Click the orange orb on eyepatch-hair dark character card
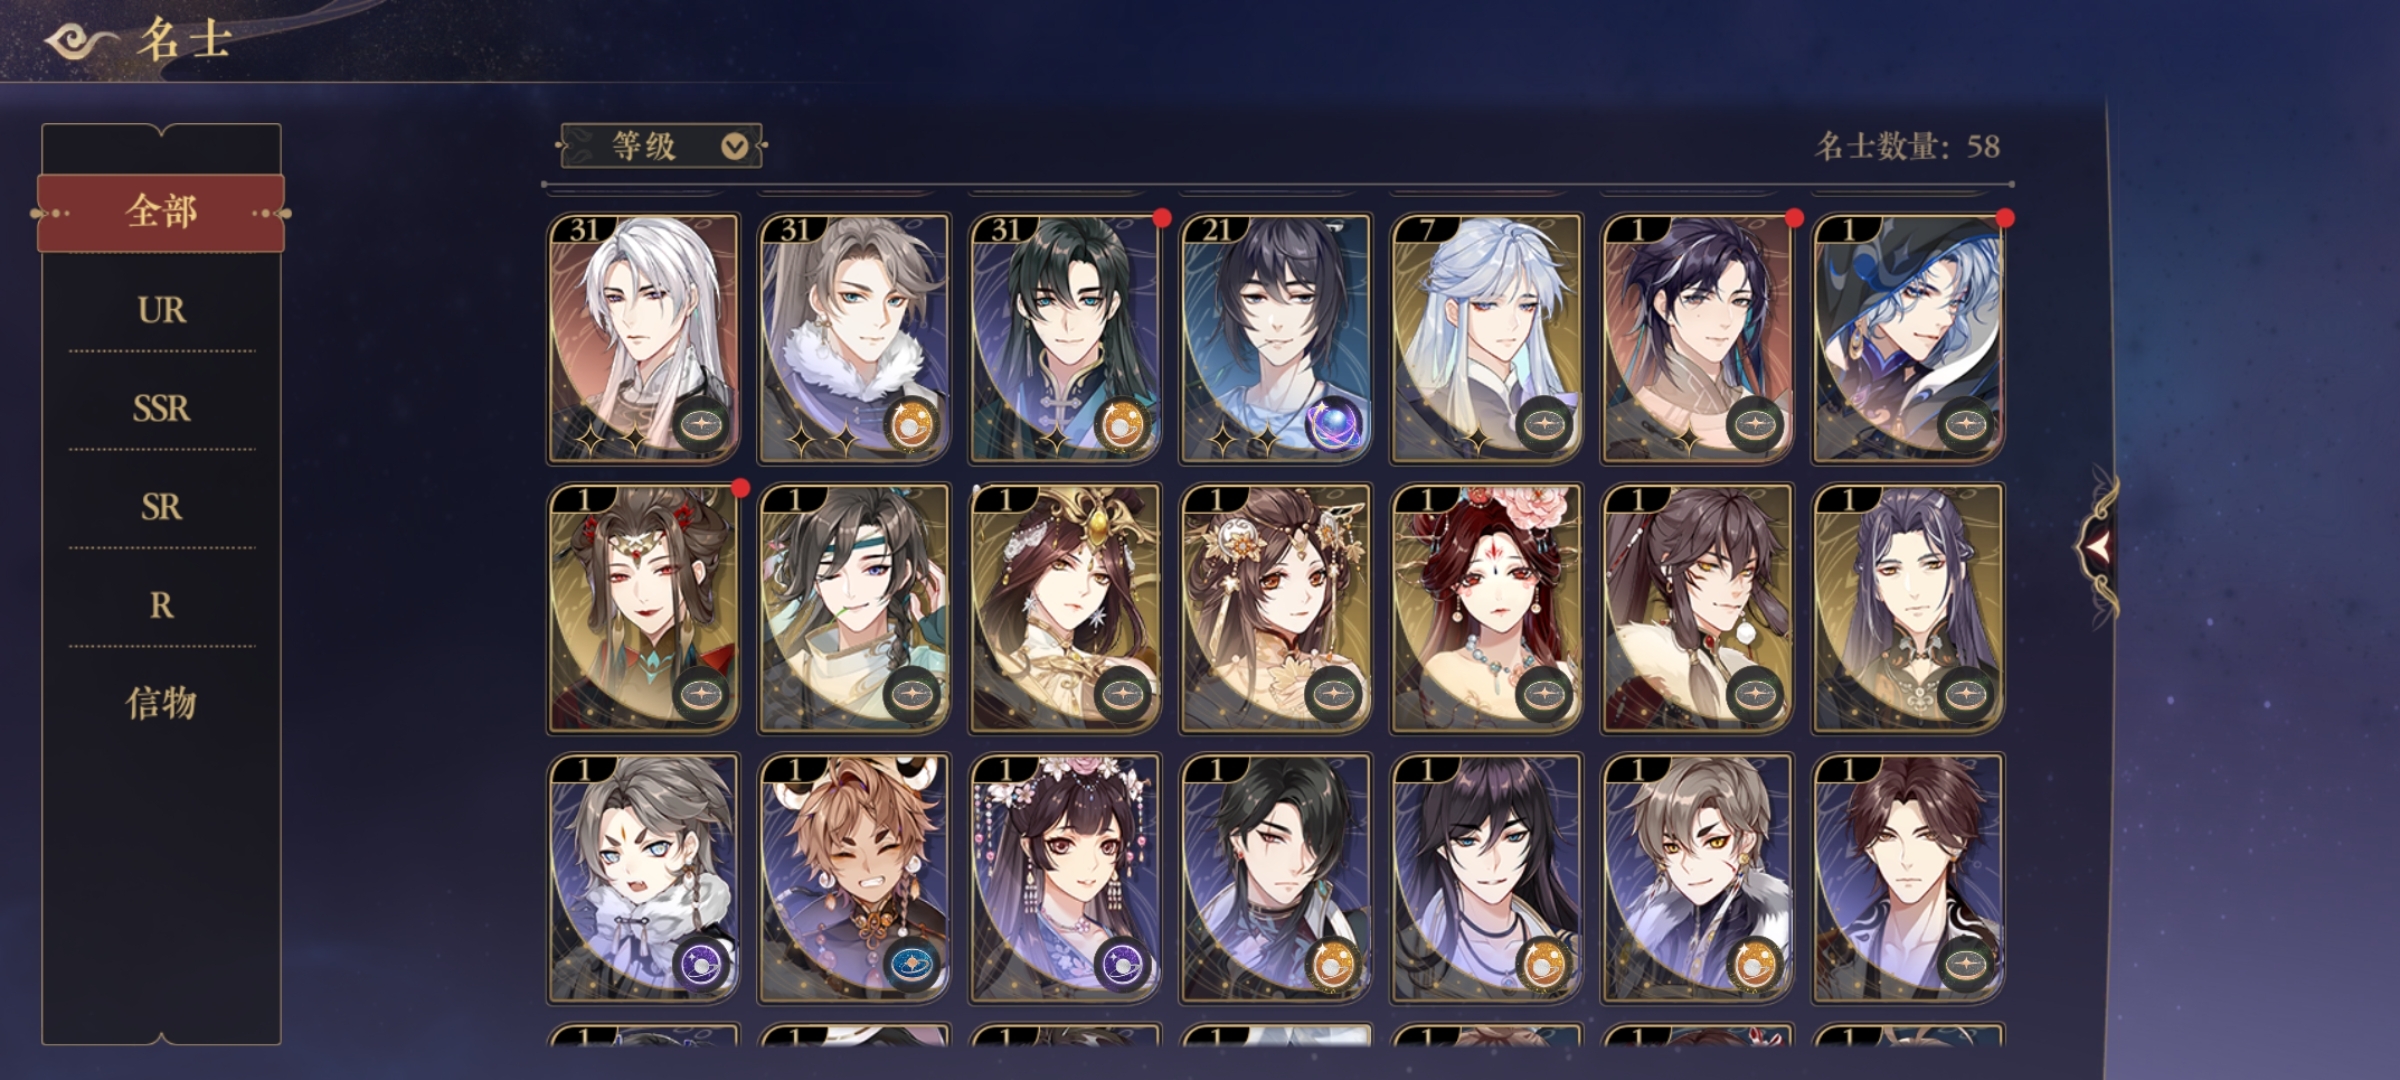 point(1334,964)
